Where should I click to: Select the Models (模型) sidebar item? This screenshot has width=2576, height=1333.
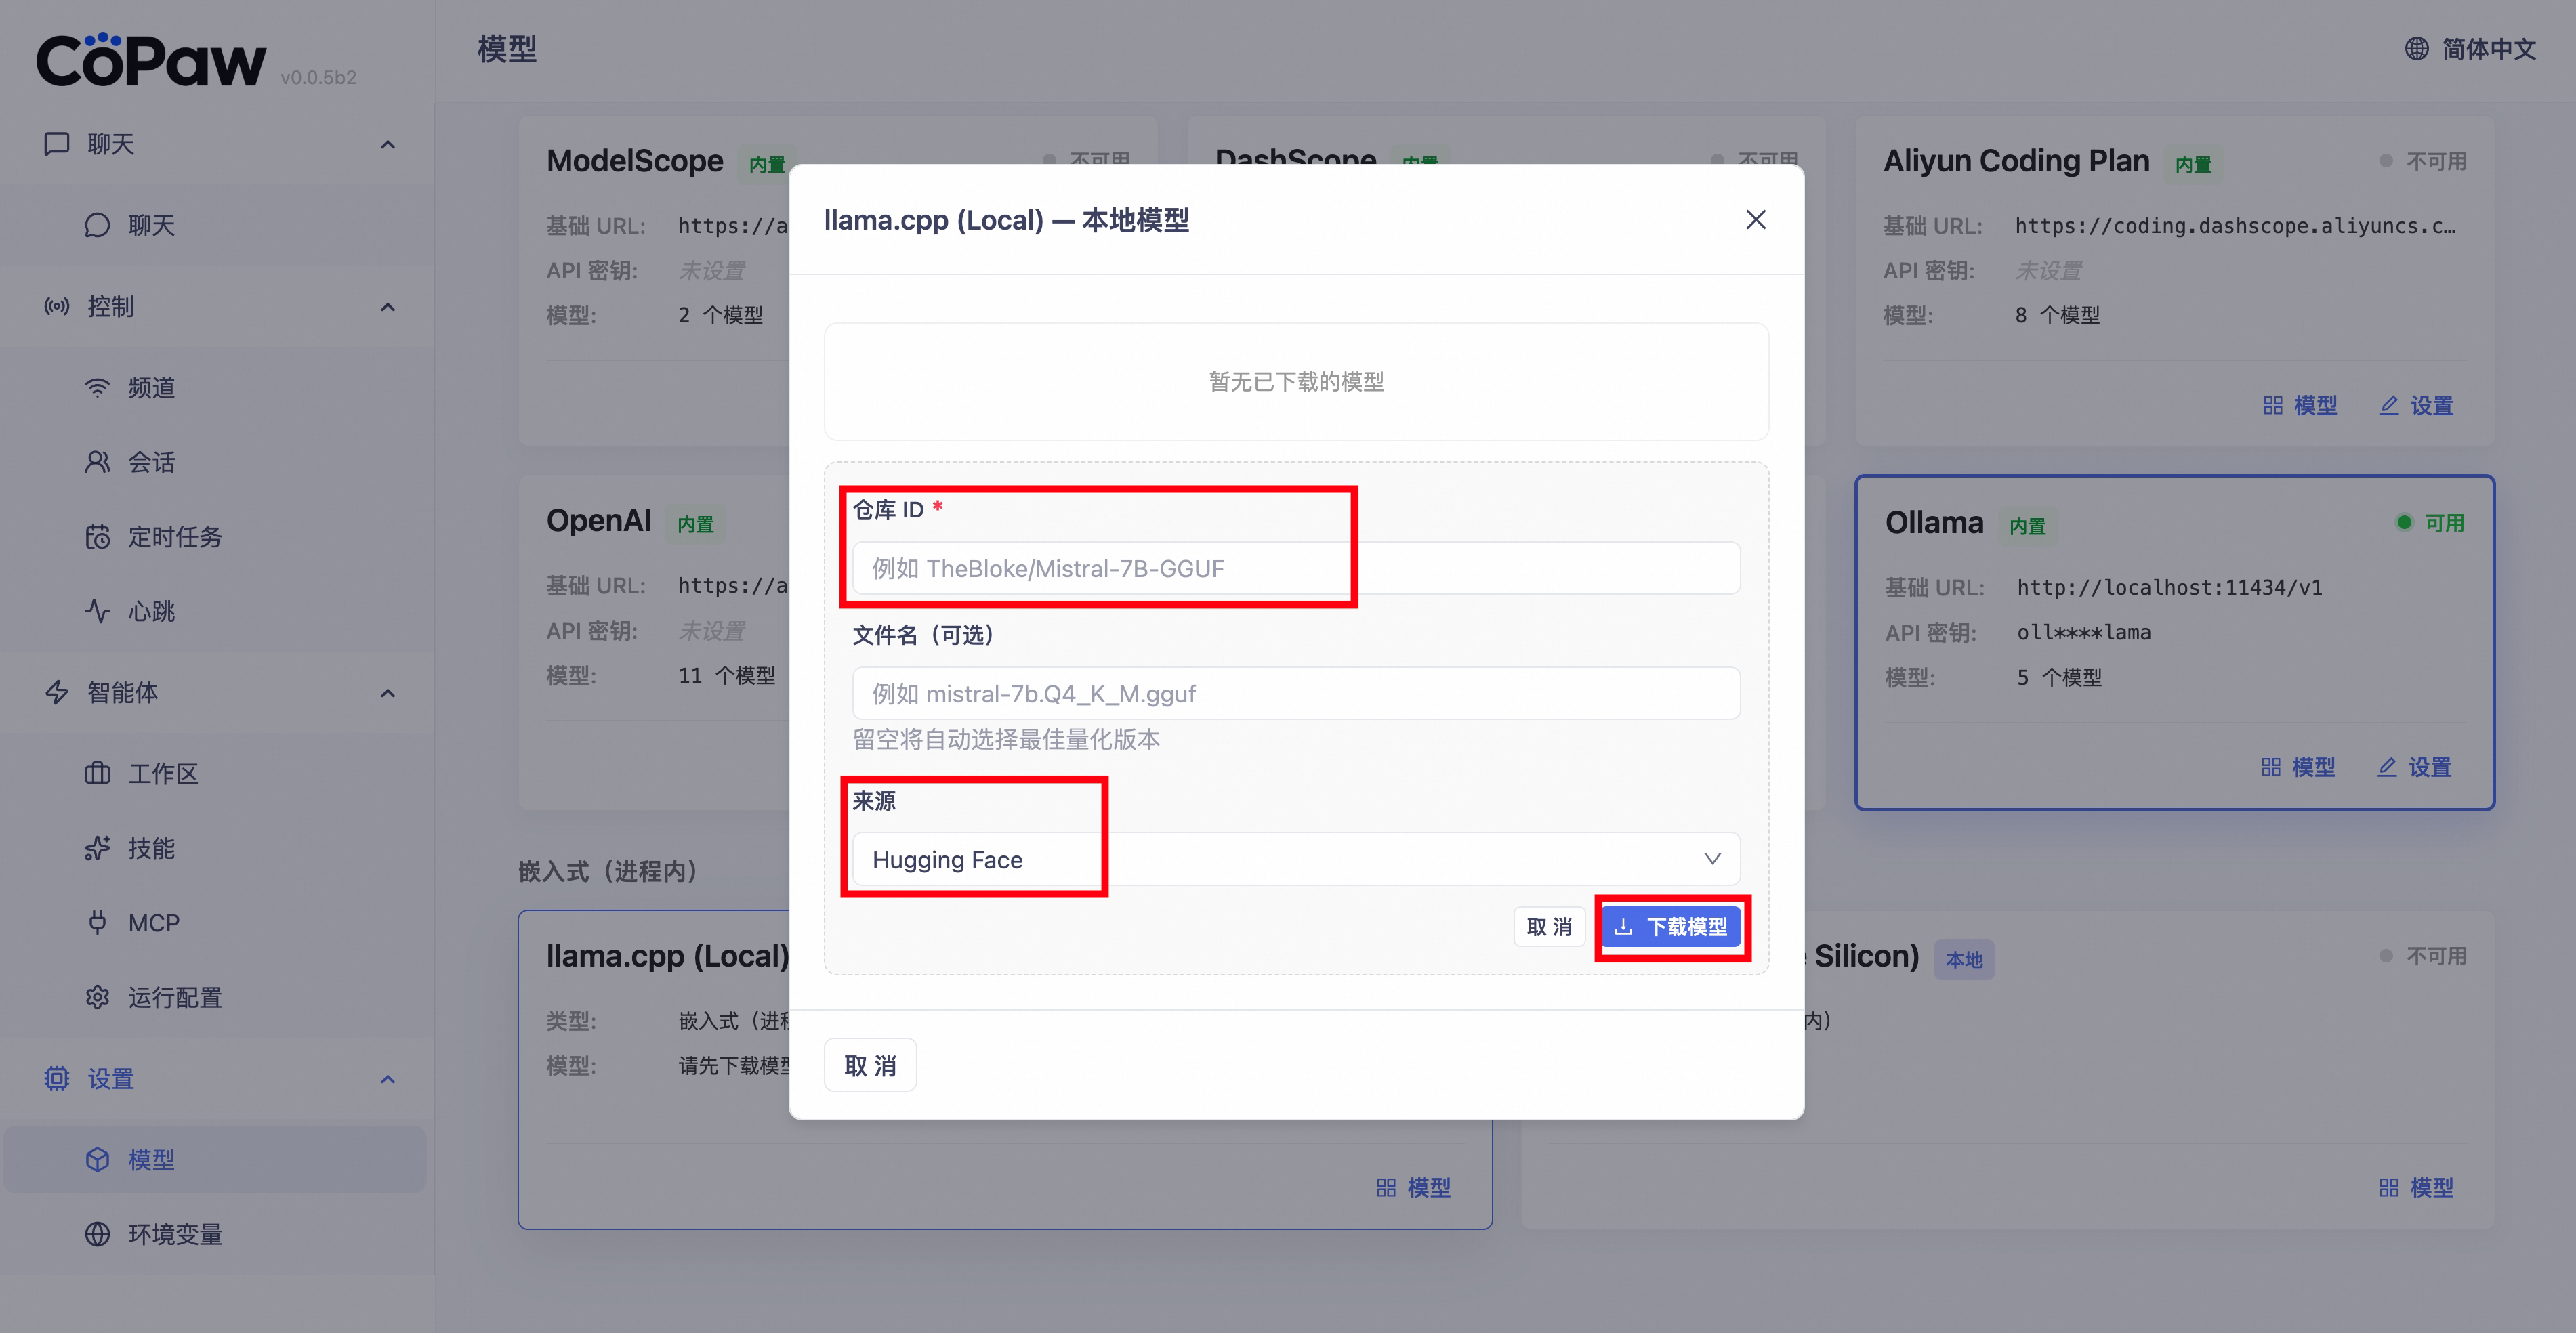click(x=150, y=1159)
